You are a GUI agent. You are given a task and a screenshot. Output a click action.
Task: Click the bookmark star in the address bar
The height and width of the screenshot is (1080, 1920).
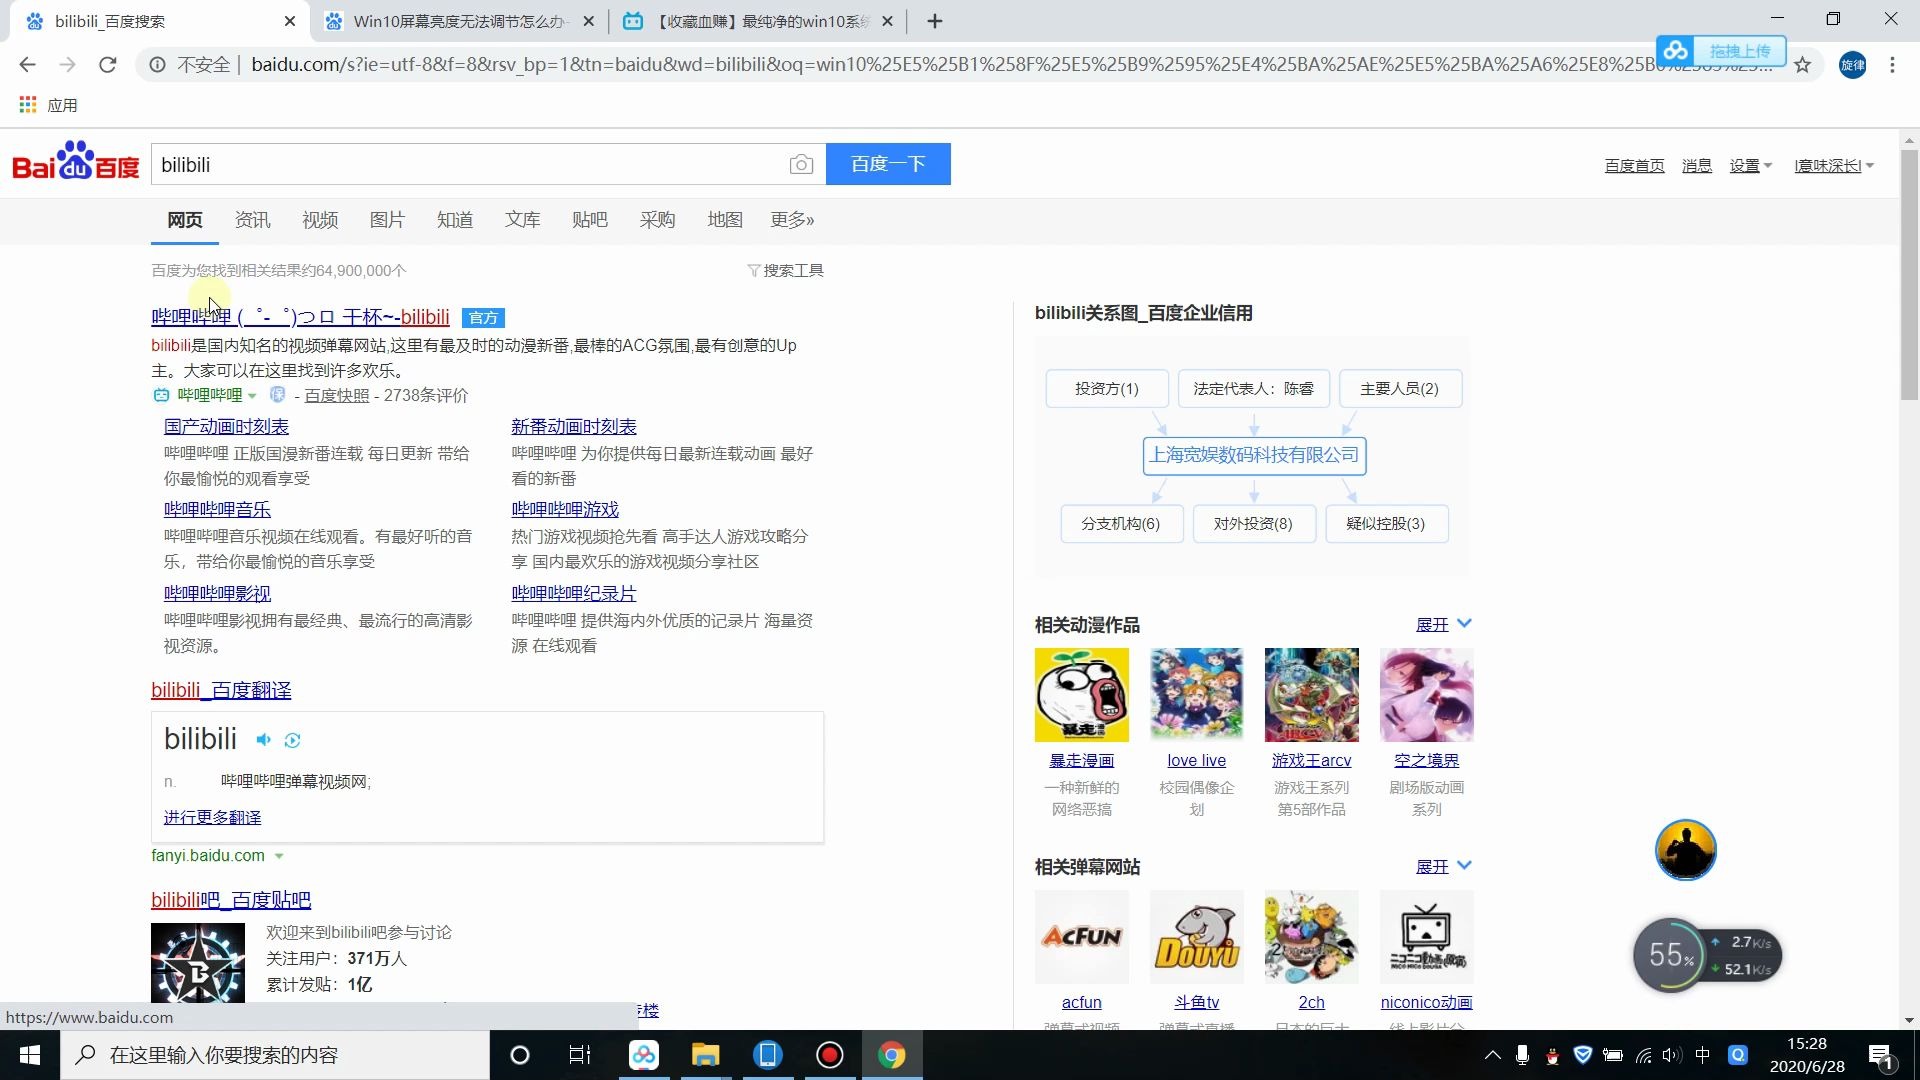1803,65
